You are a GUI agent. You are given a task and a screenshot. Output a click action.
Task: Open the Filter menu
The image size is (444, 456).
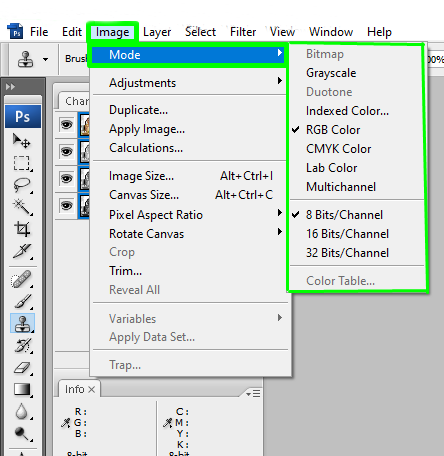tap(243, 32)
